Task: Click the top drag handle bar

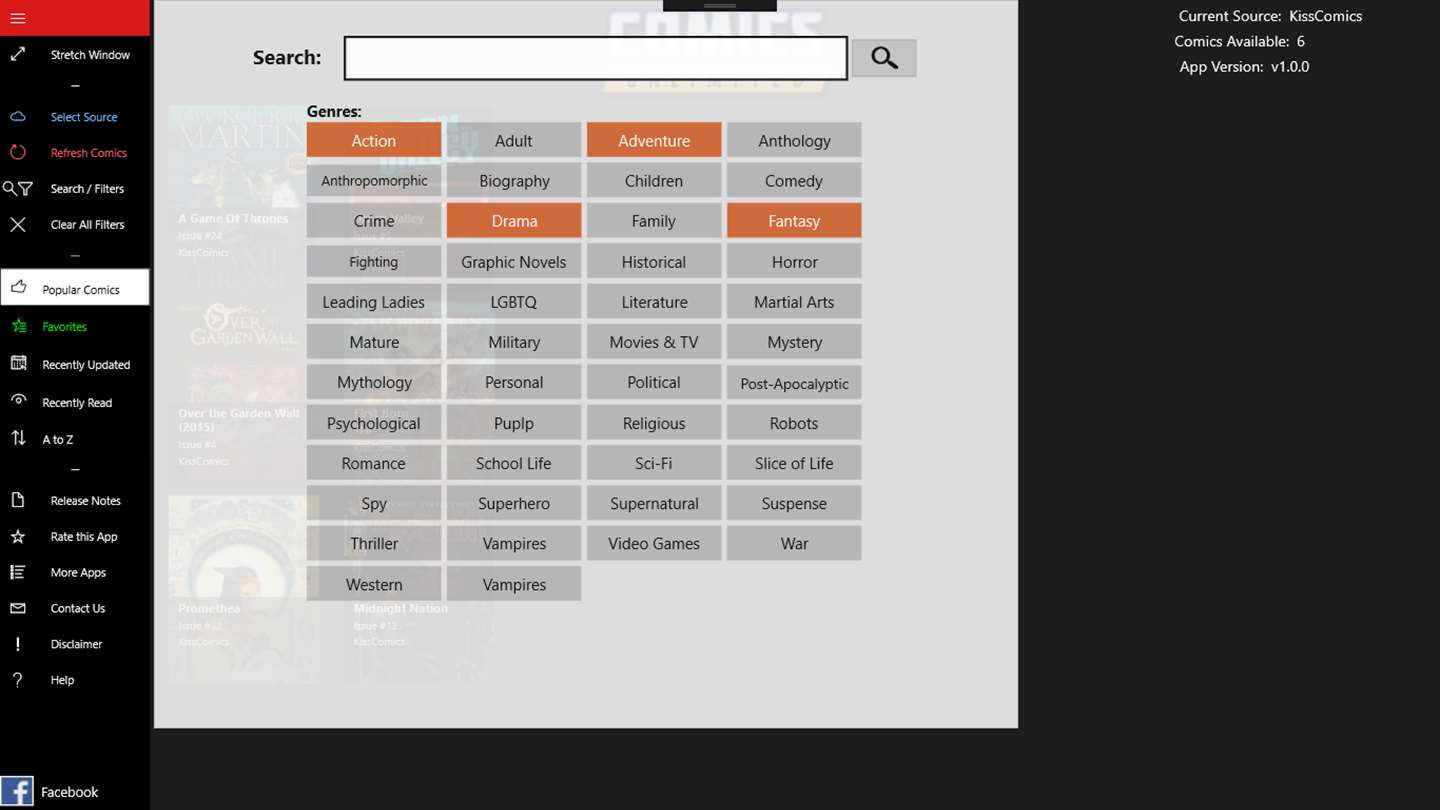Action: [x=720, y=6]
